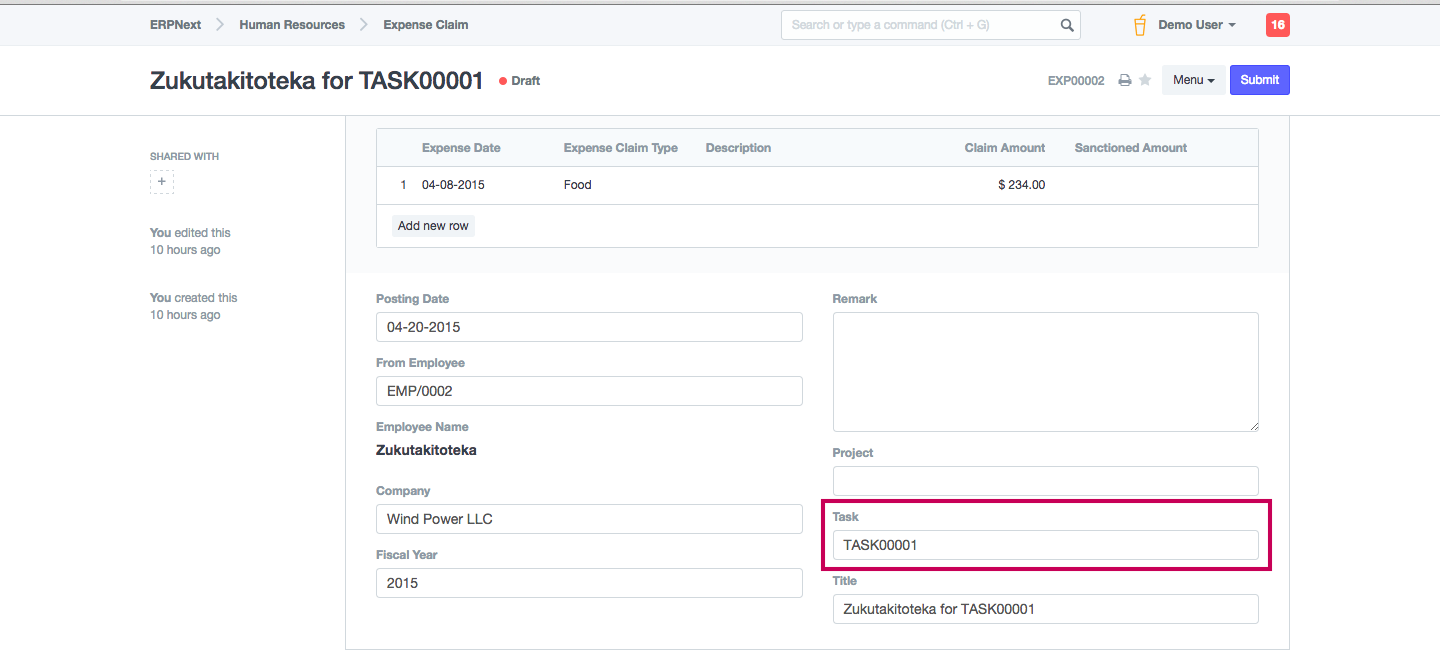Select expense row 1 dated 04-08-2015
Image resolution: width=1440 pixels, height=658 pixels.
tap(454, 185)
